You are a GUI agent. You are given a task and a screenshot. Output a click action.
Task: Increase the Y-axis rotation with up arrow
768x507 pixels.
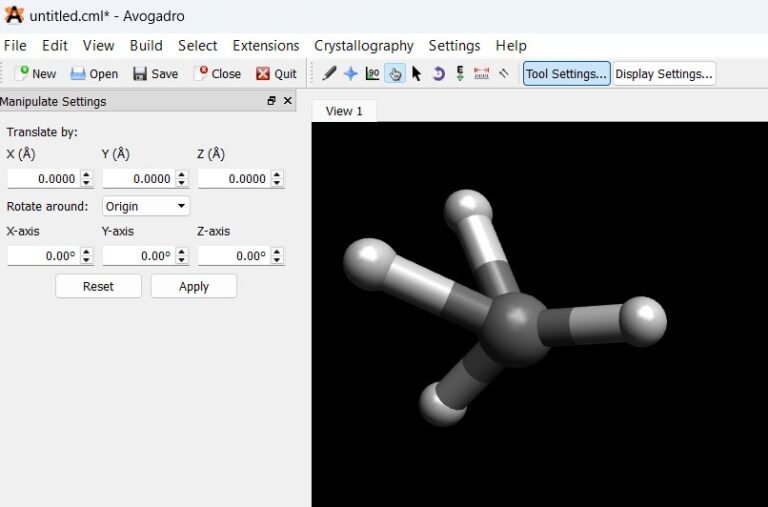pyautogui.click(x=182, y=251)
